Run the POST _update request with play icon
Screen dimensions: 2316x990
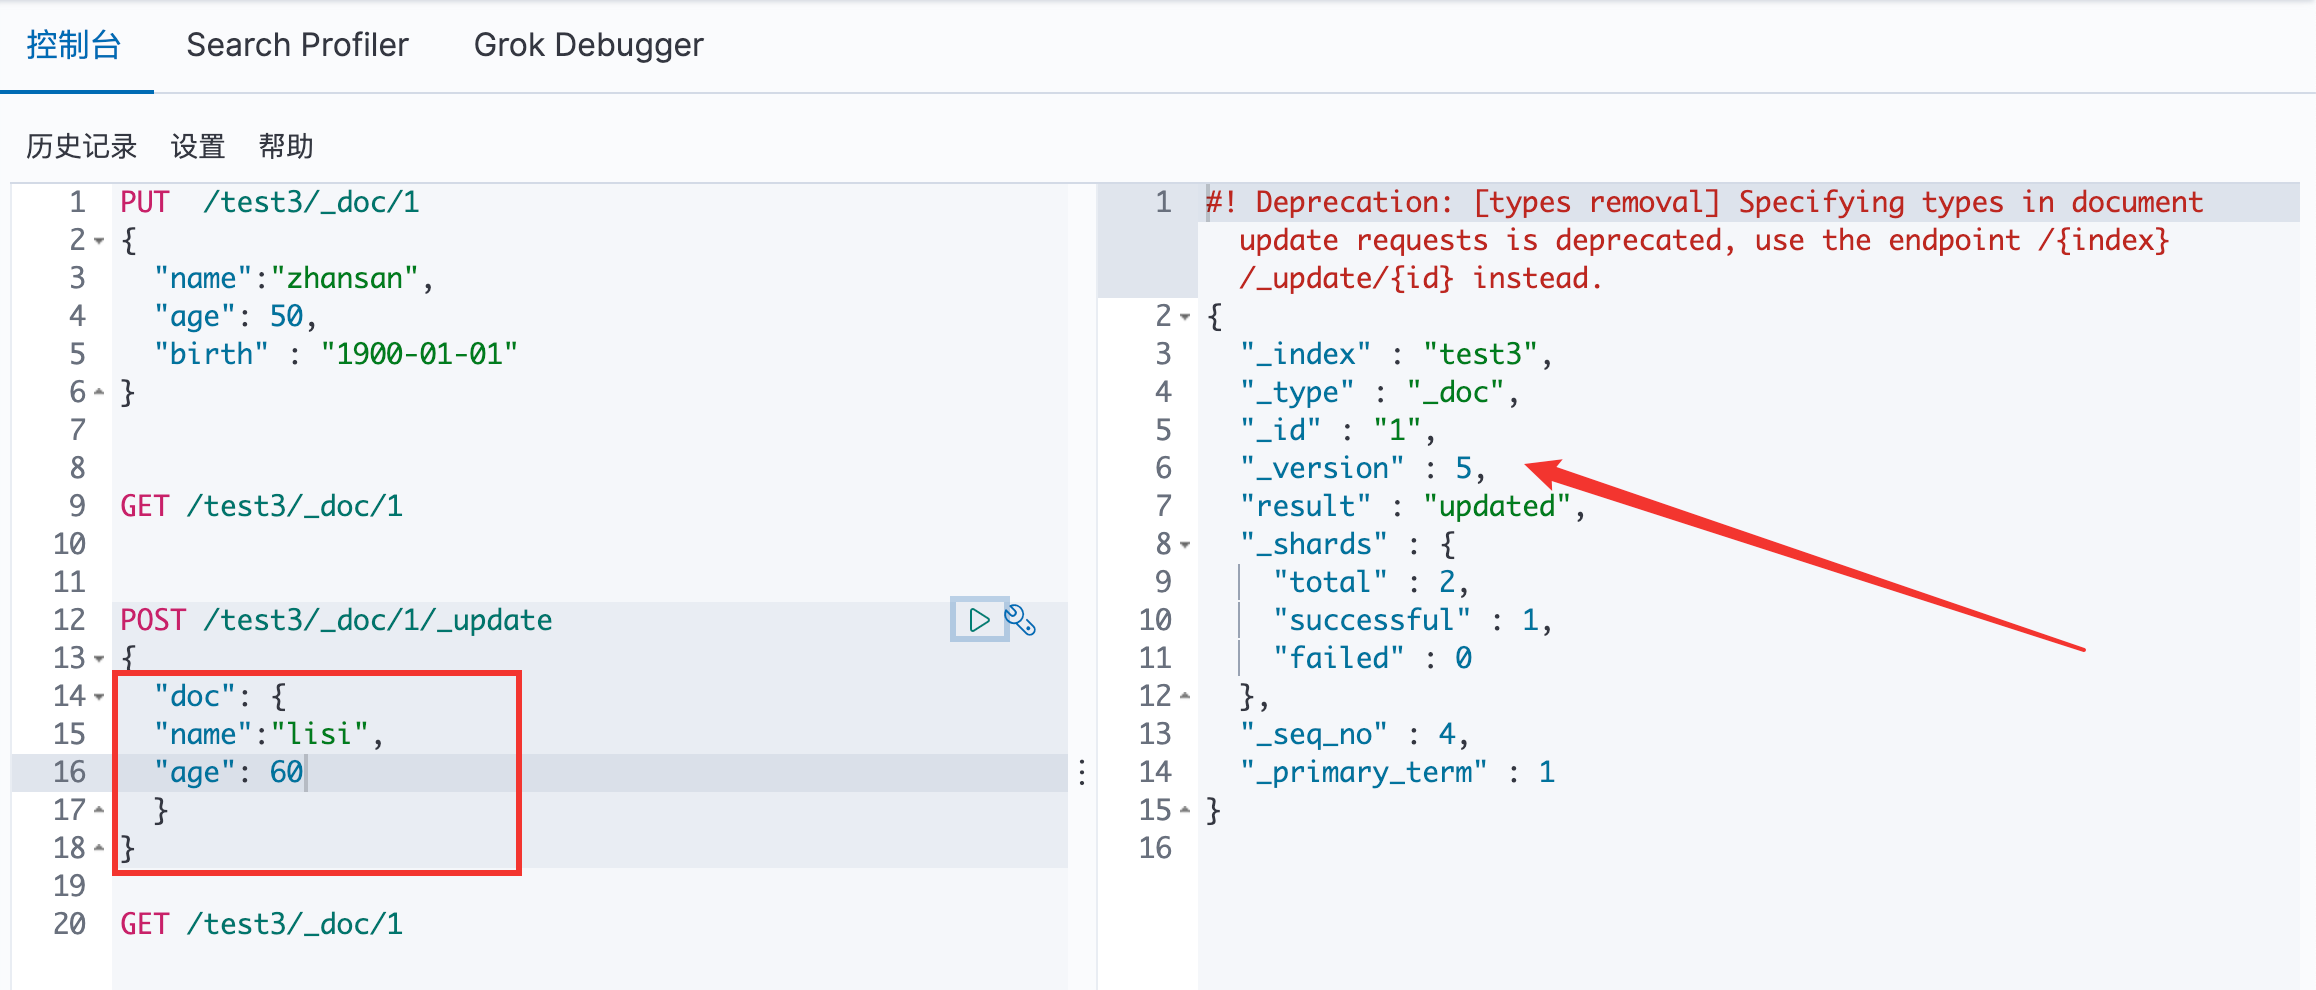[978, 620]
